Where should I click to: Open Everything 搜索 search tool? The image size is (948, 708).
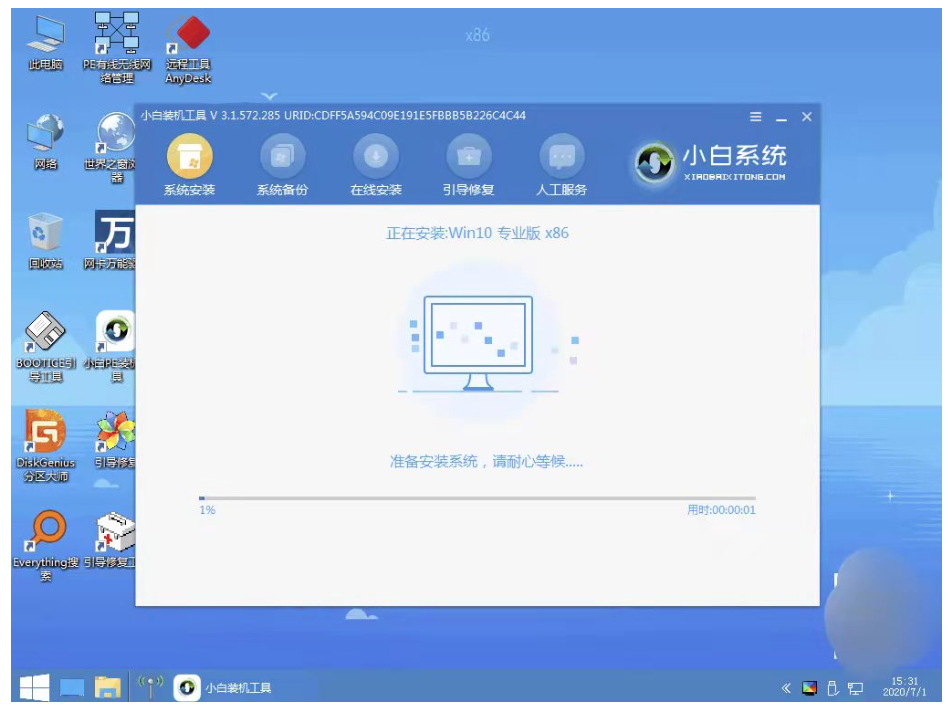coord(47,530)
